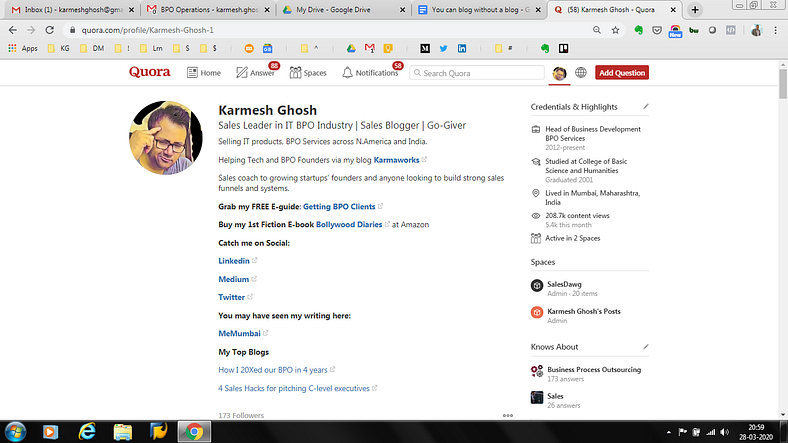The height and width of the screenshot is (443, 788).
Task: Open the Google Keep bookmark icon
Action: [388, 48]
